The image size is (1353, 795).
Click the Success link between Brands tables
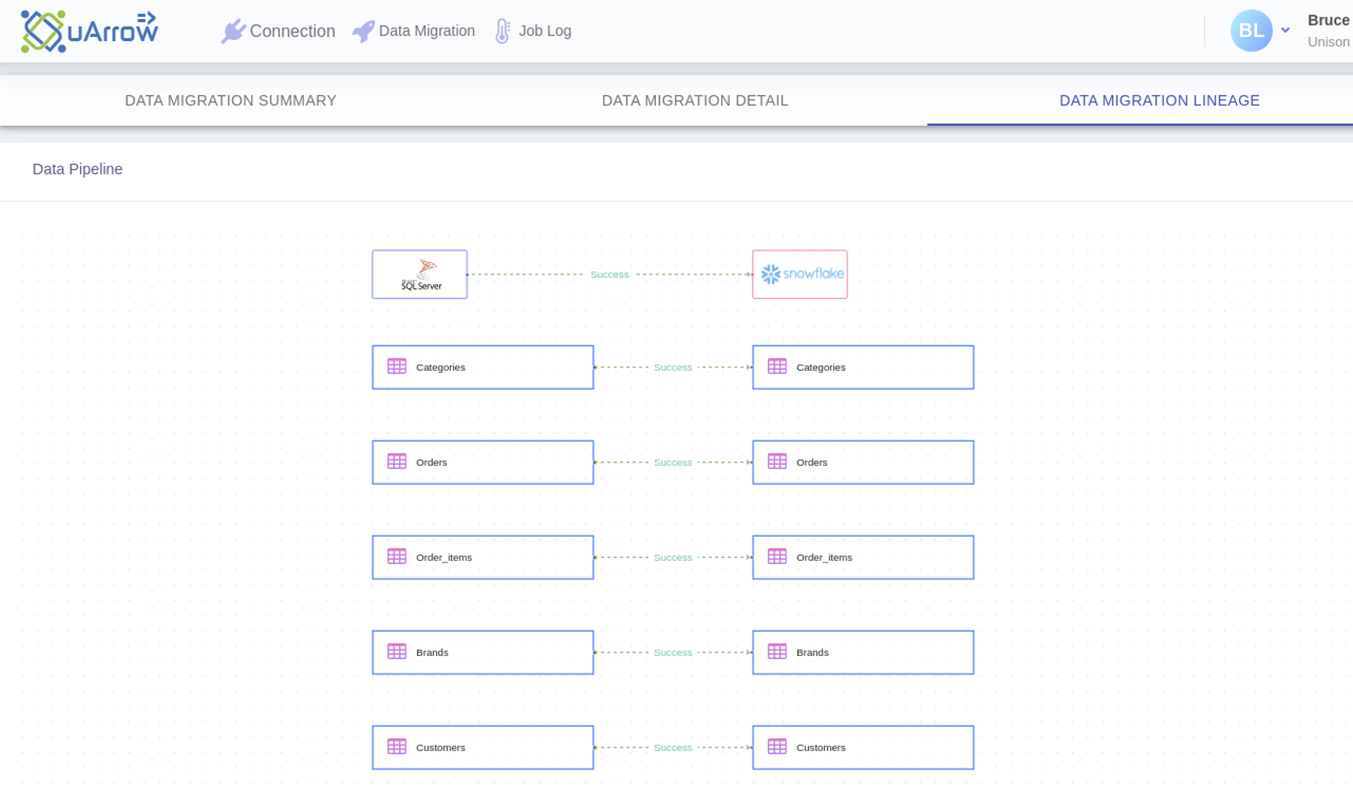[x=673, y=652]
